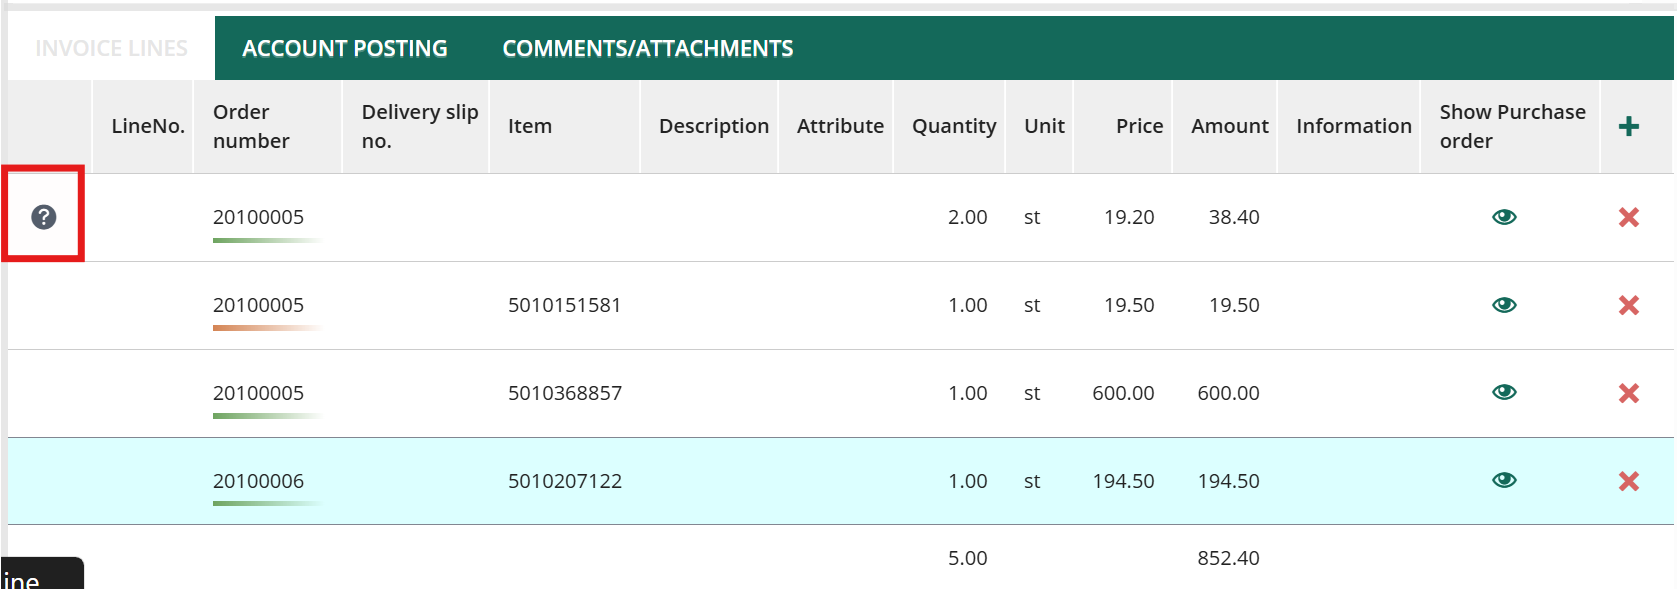Show purchase order for item 5010151581
Screen dimensions: 1677x589
pos(1504,305)
